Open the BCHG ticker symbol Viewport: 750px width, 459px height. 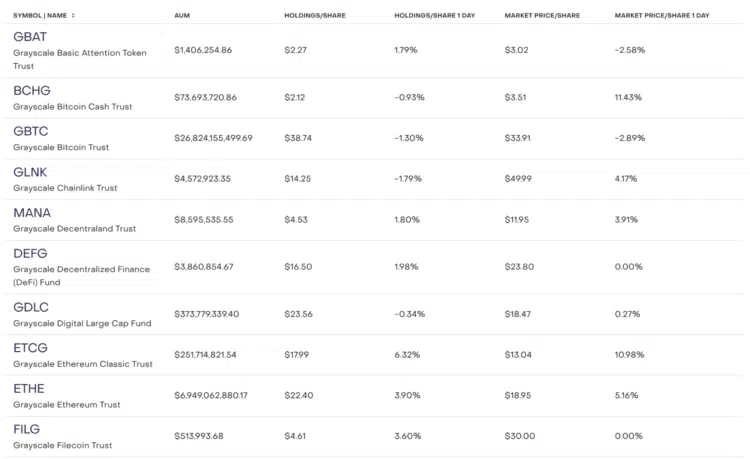32,90
